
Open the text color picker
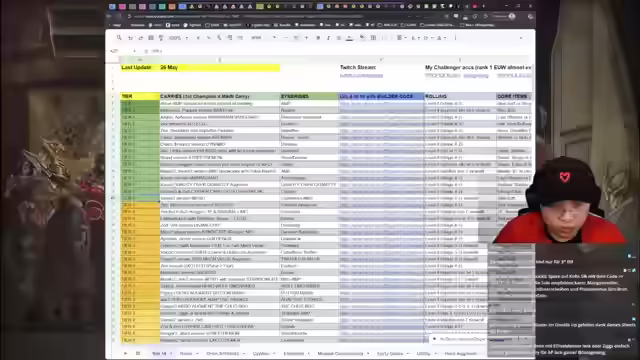[x=349, y=38]
